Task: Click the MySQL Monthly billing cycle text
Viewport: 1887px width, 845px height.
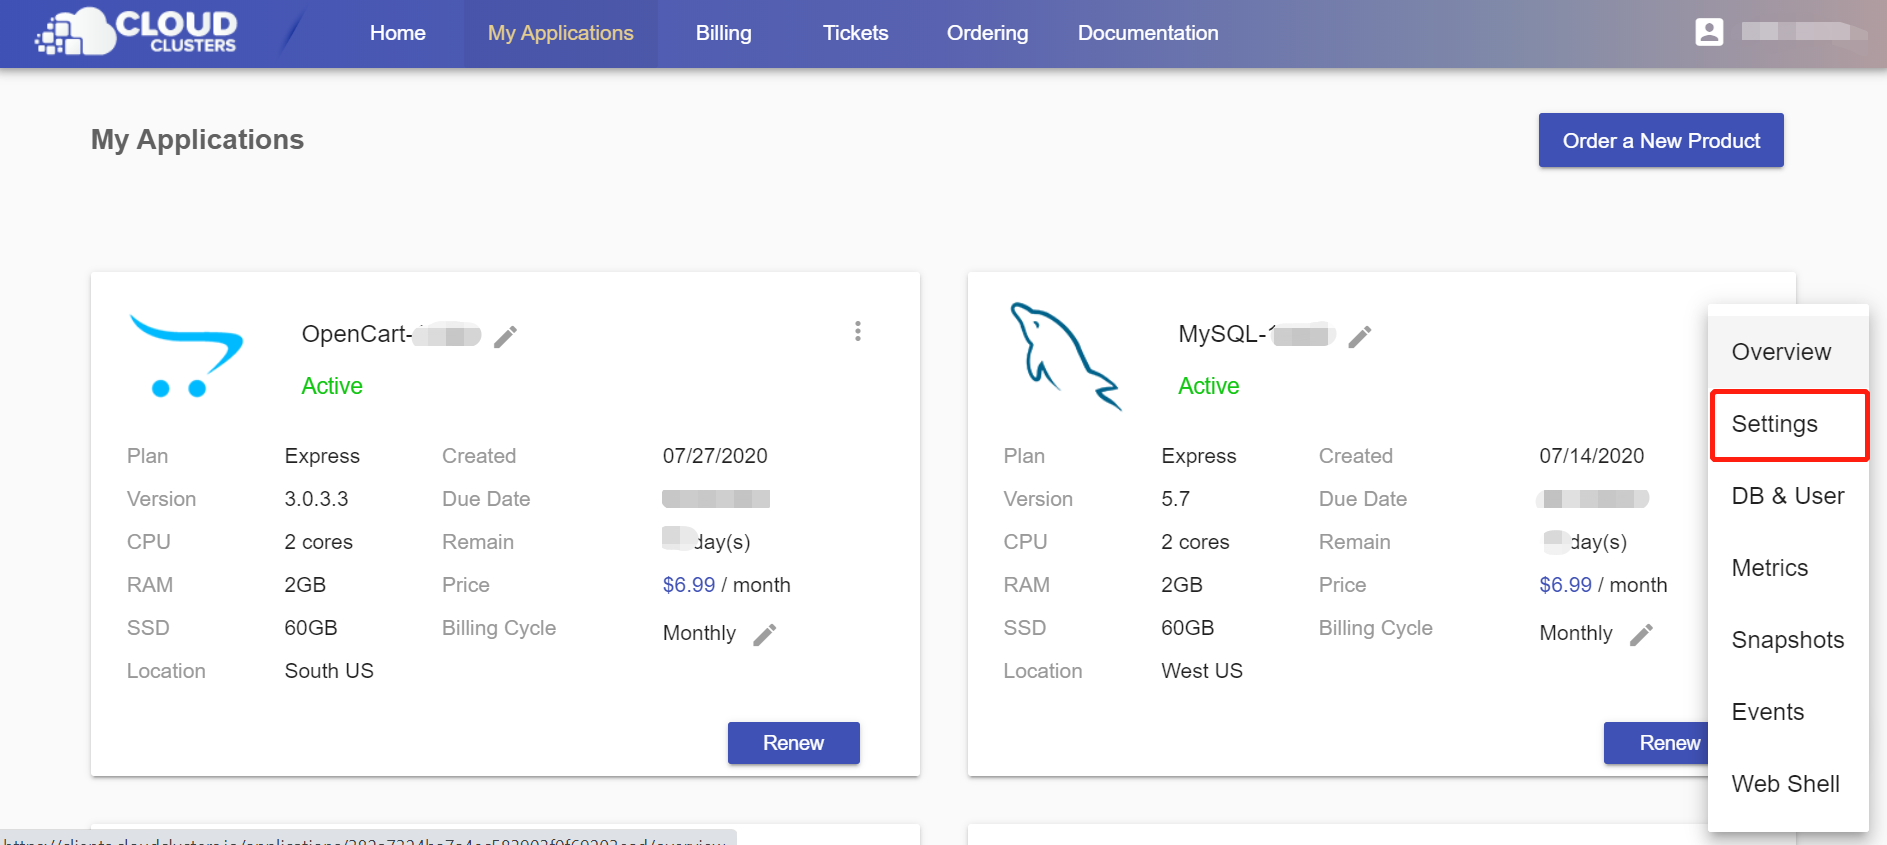Action: (x=1576, y=633)
